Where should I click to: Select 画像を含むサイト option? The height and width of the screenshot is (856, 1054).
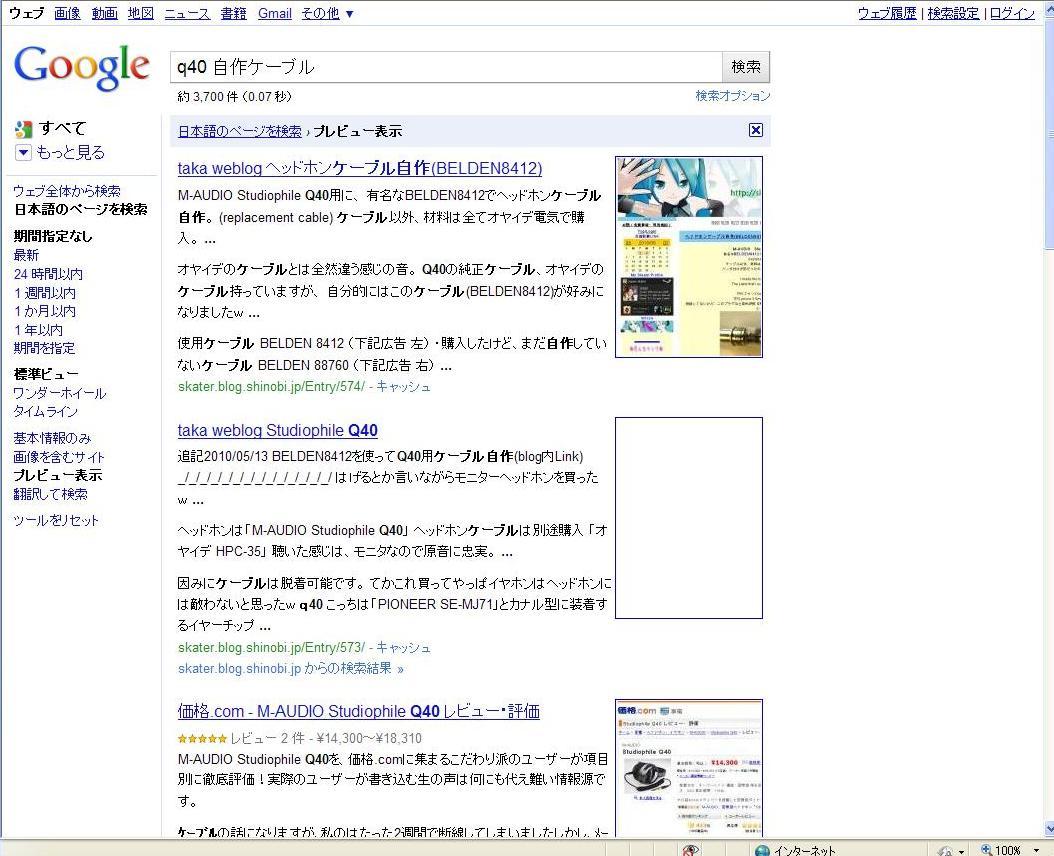(59, 457)
